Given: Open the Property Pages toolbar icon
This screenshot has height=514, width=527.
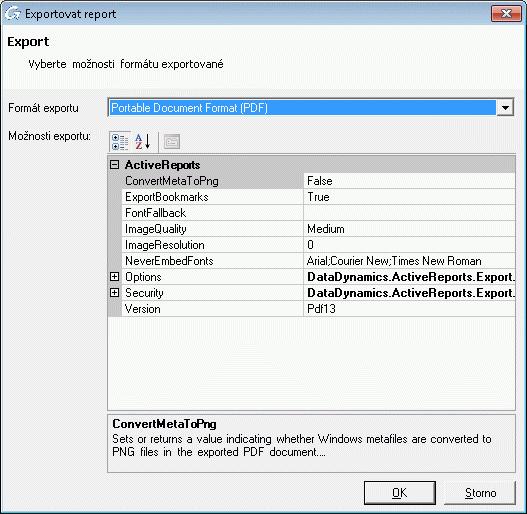Looking at the screenshot, I should click(x=172, y=142).
